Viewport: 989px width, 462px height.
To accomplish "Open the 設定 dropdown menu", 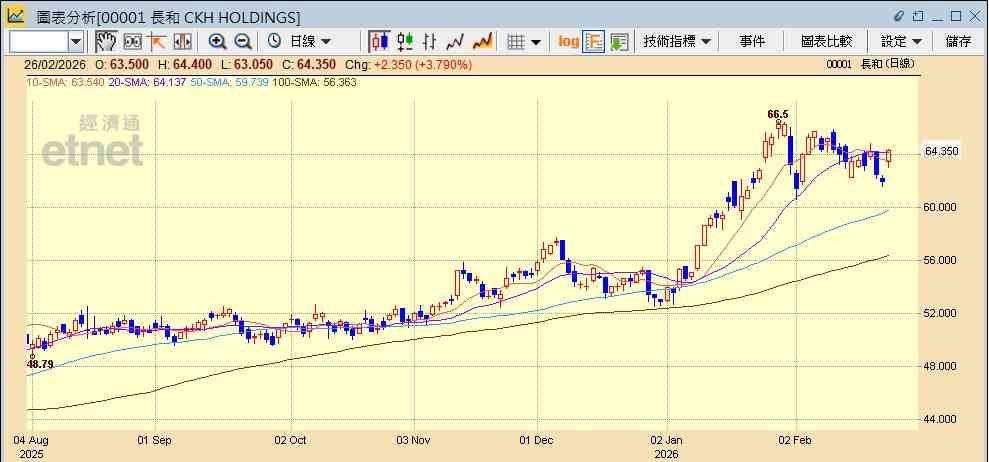I will tap(901, 42).
